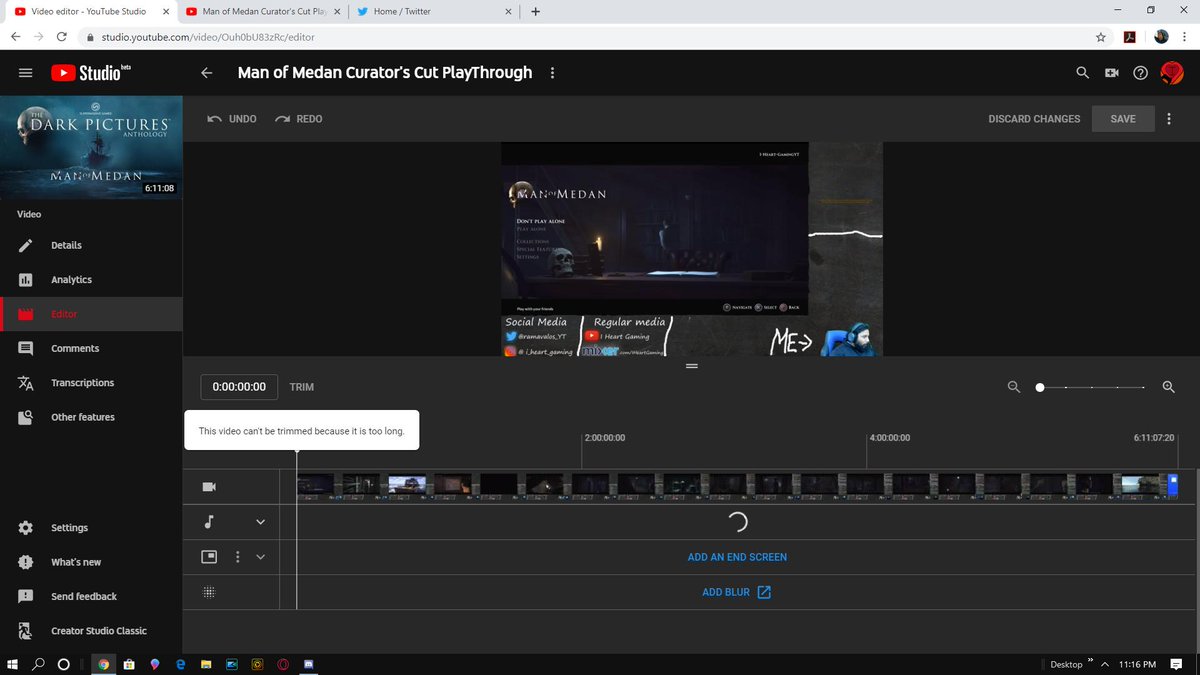The height and width of the screenshot is (675, 1200).
Task: Open Microsoft Edge from the taskbar
Action: pyautogui.click(x=181, y=664)
